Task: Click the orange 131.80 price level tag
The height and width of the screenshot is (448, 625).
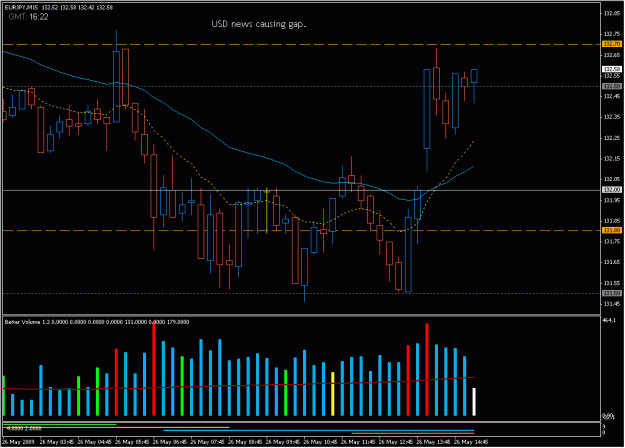Action: (612, 230)
